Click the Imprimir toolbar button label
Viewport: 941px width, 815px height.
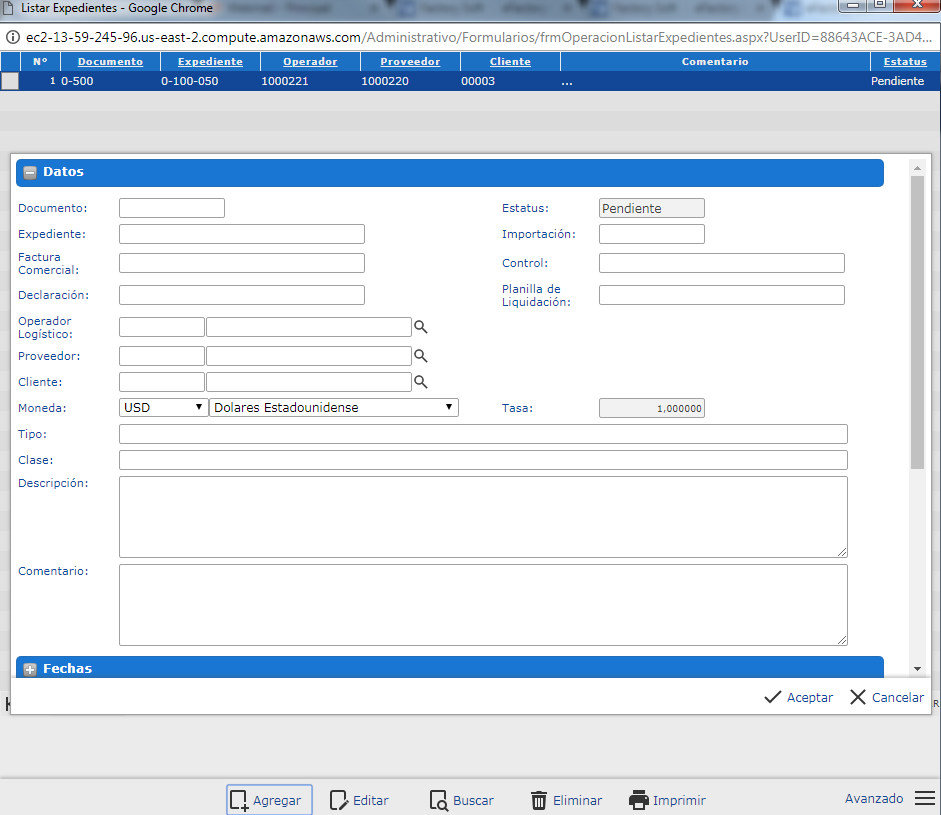coord(679,801)
